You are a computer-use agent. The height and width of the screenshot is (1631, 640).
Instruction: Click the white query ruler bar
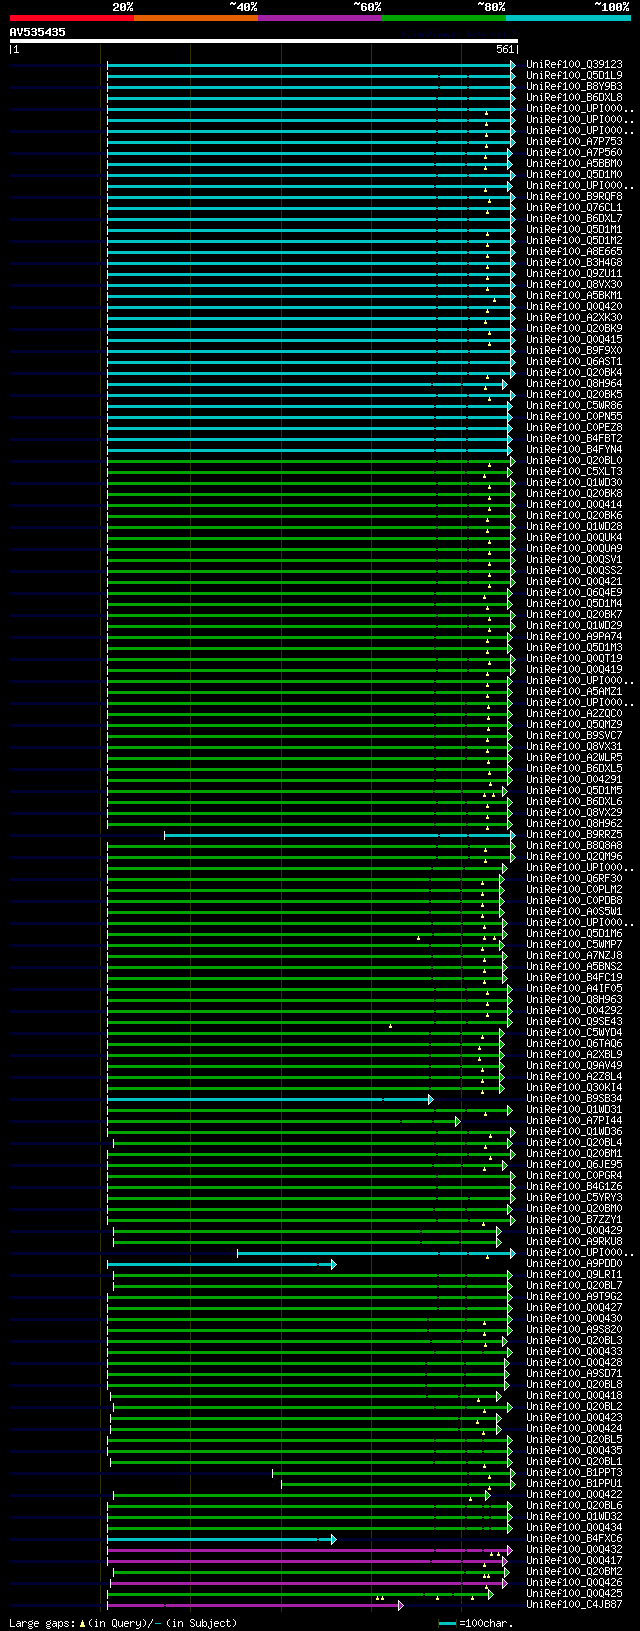[263, 41]
